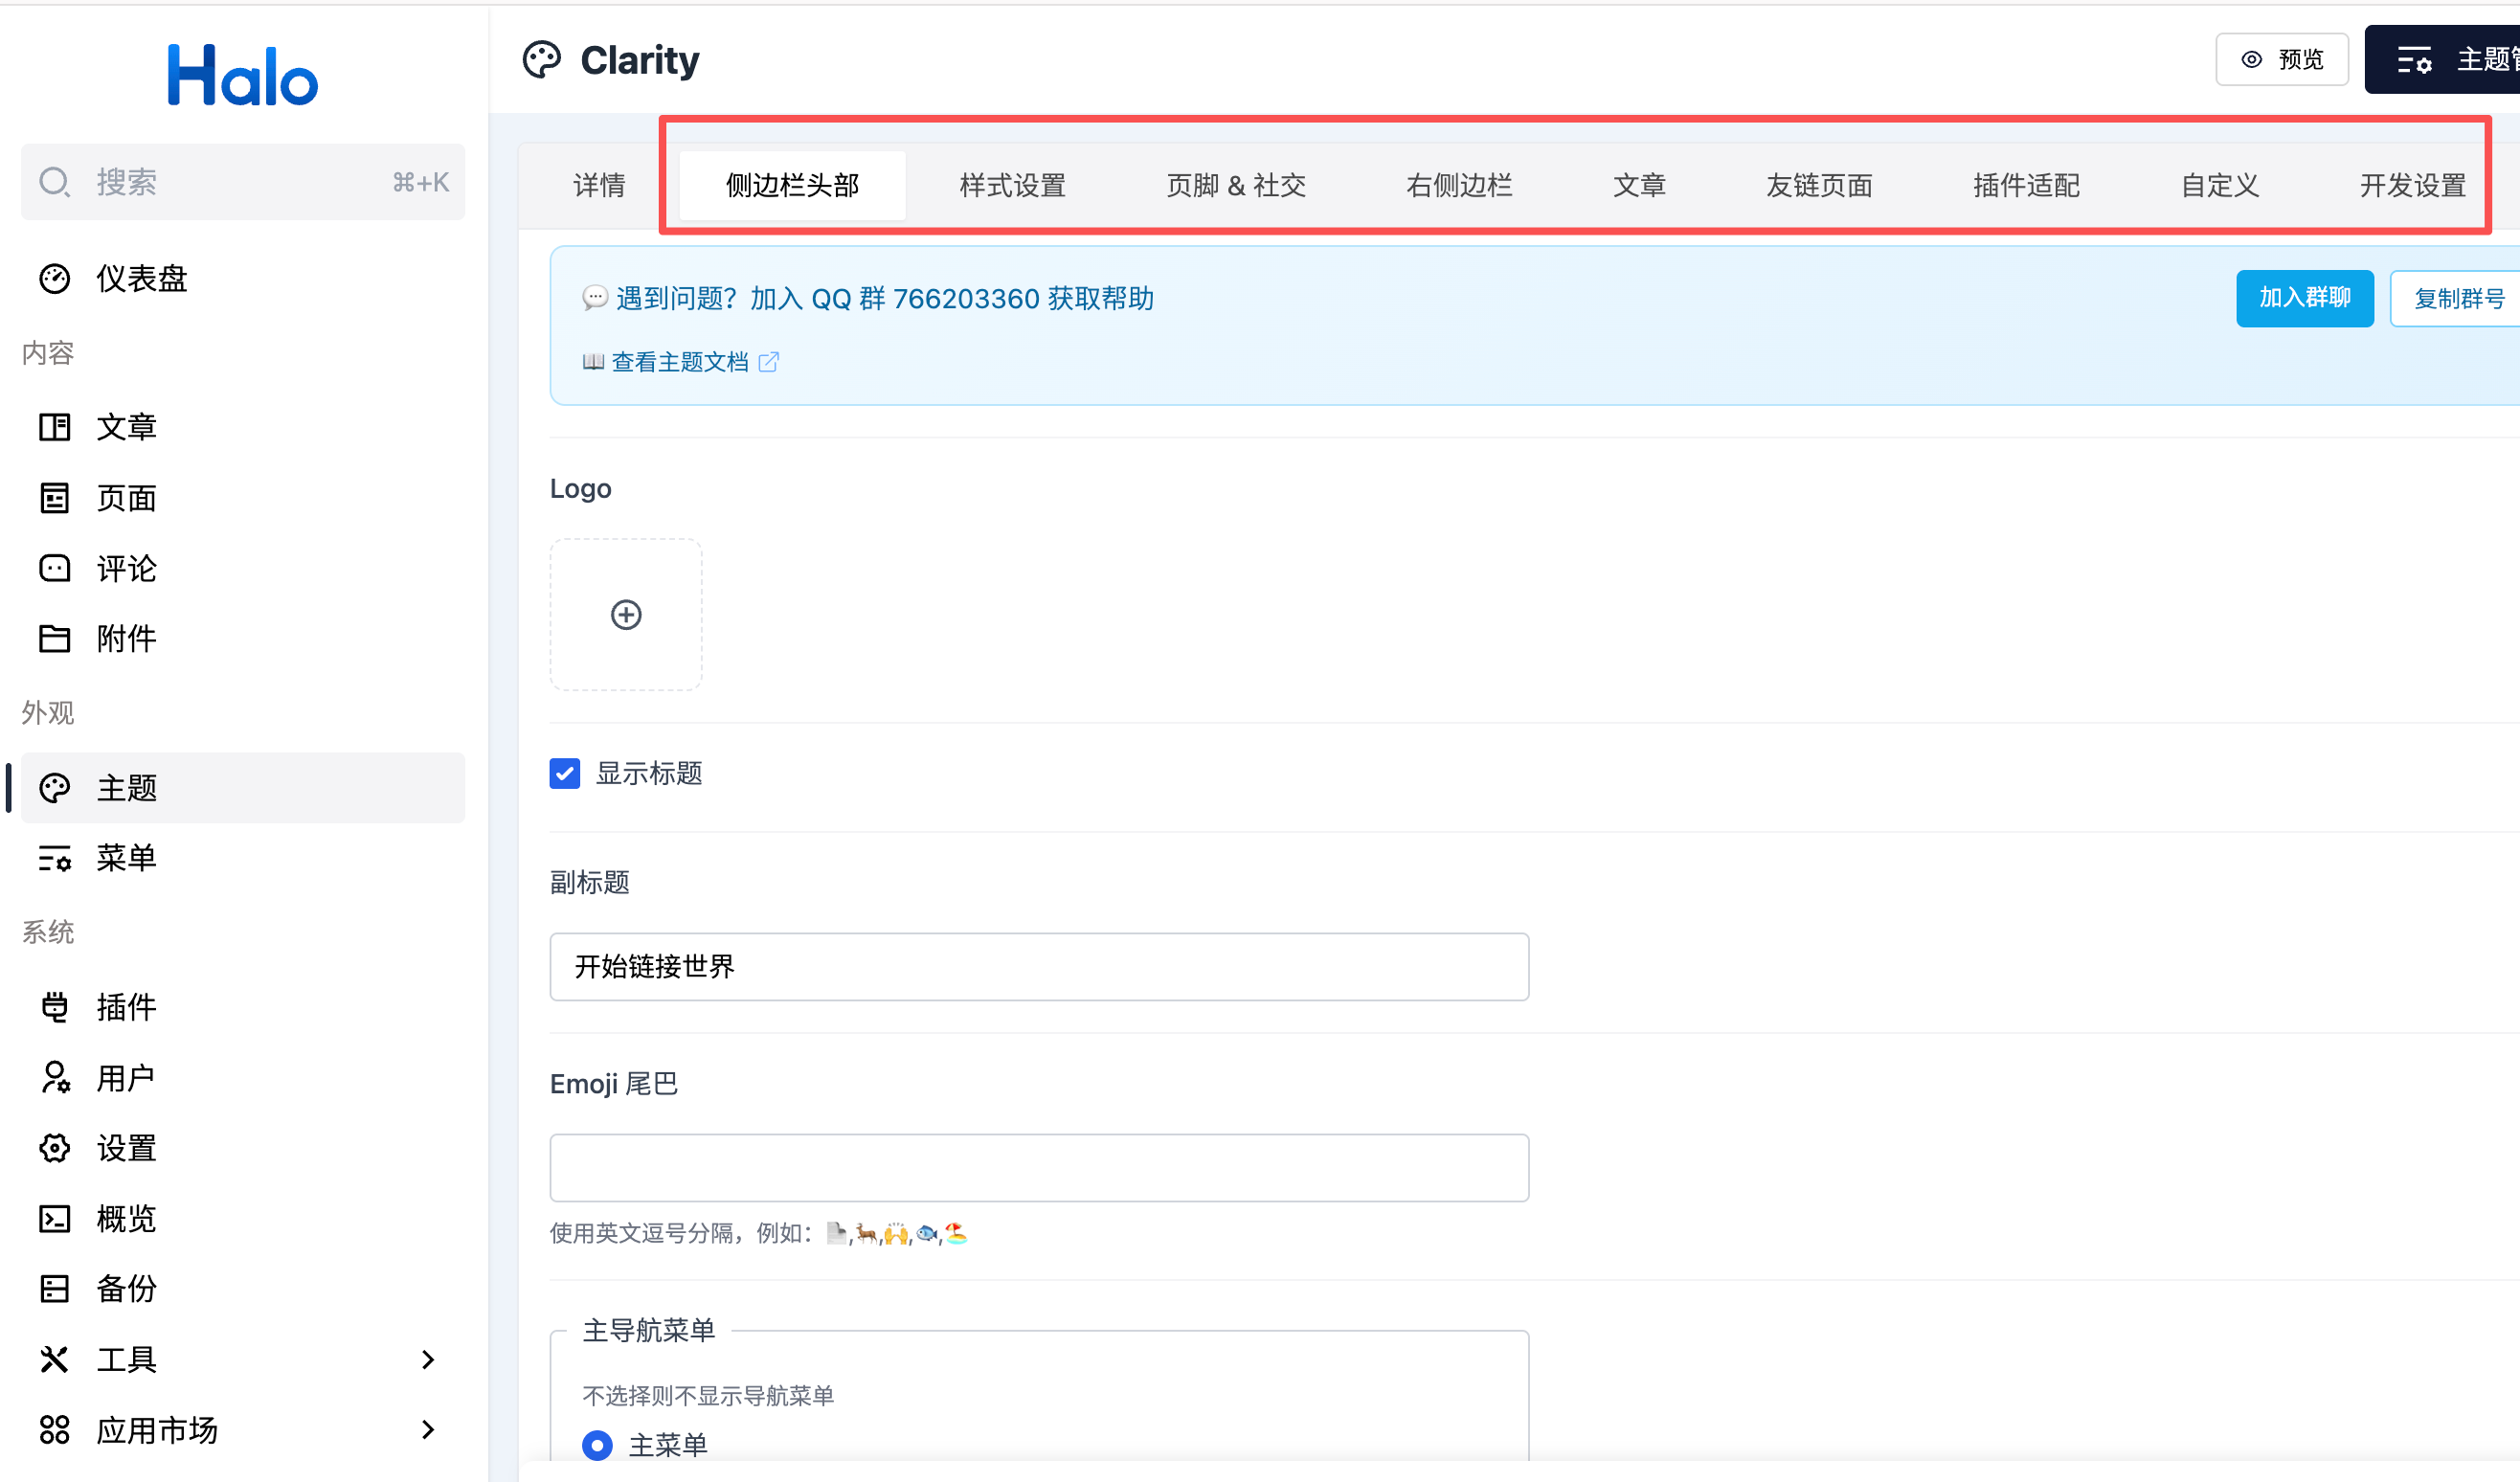Open the 页脚 & 社交 tab
This screenshot has height=1482, width=2520.
(1236, 185)
